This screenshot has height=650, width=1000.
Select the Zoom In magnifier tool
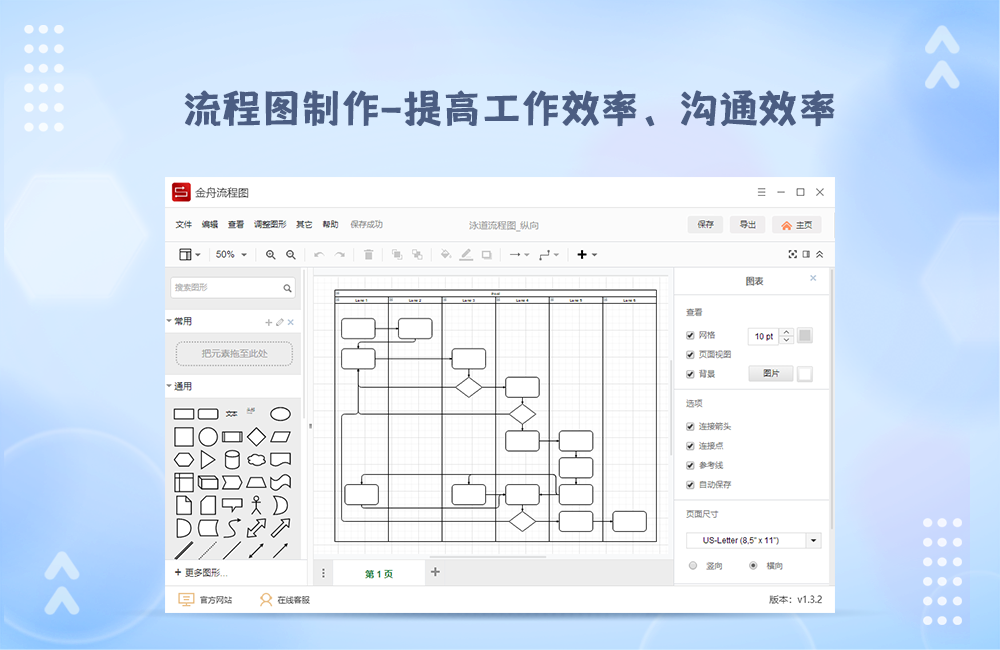270,254
